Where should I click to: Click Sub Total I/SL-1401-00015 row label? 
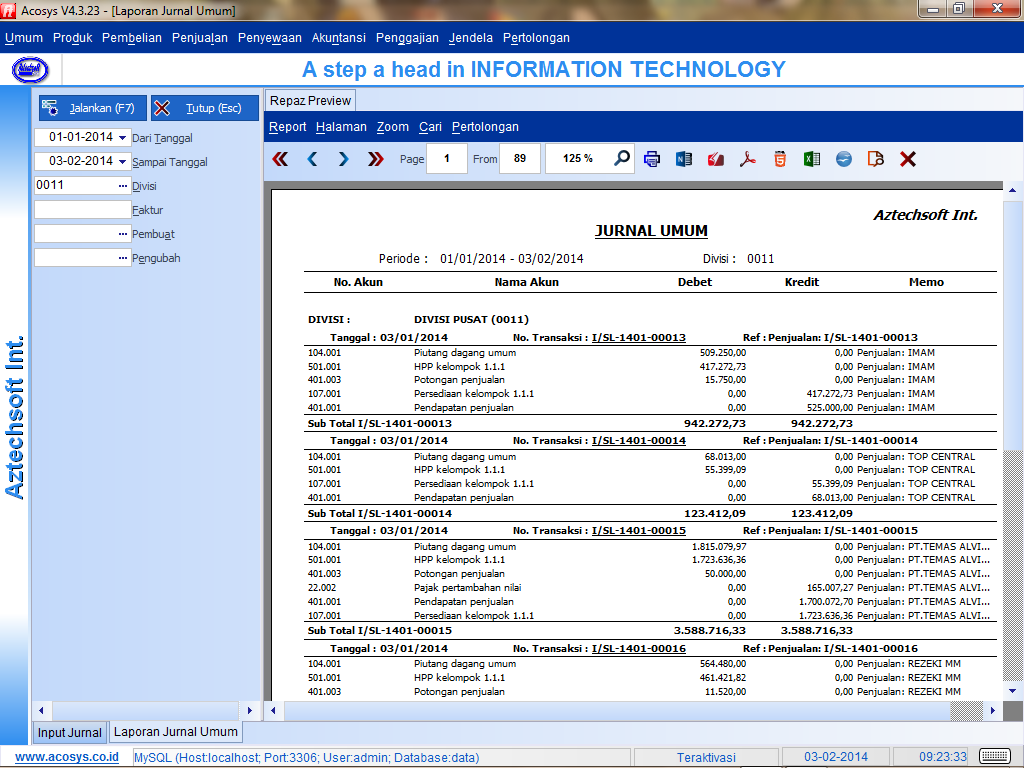[x=379, y=631]
